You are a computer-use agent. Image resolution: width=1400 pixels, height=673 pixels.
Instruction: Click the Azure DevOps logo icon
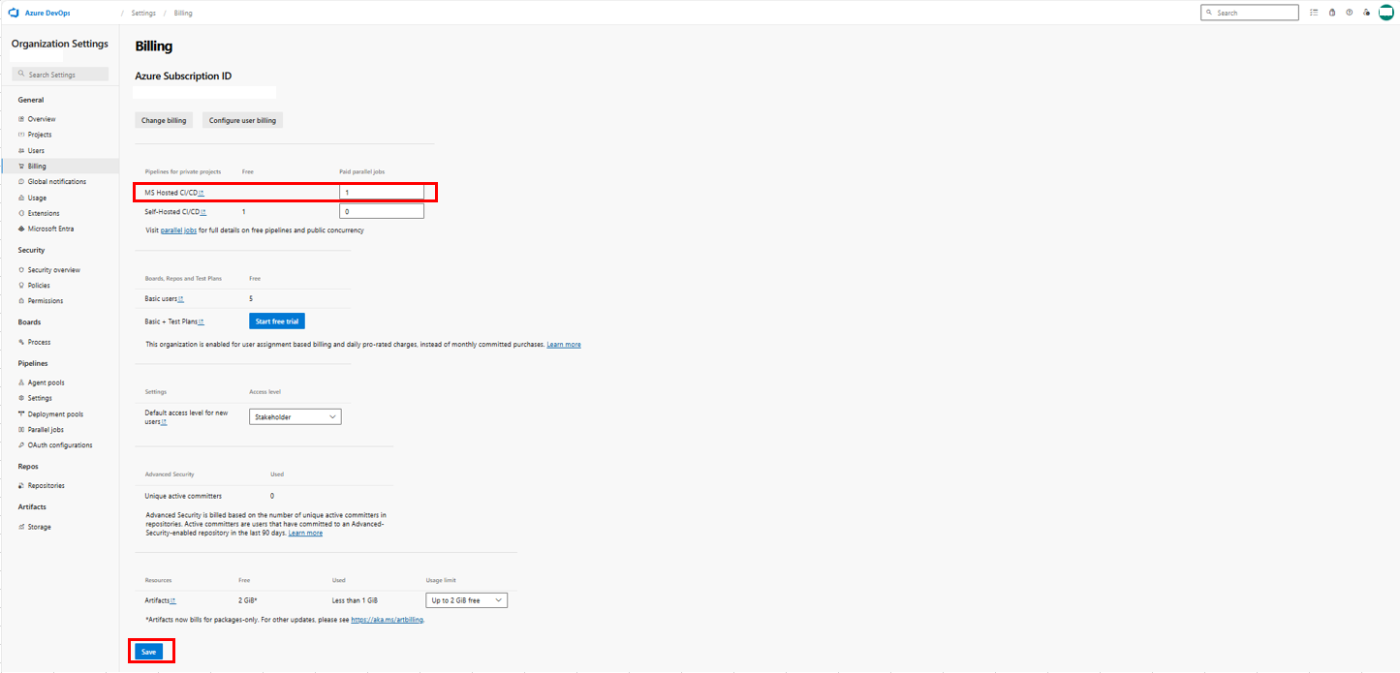(x=14, y=13)
